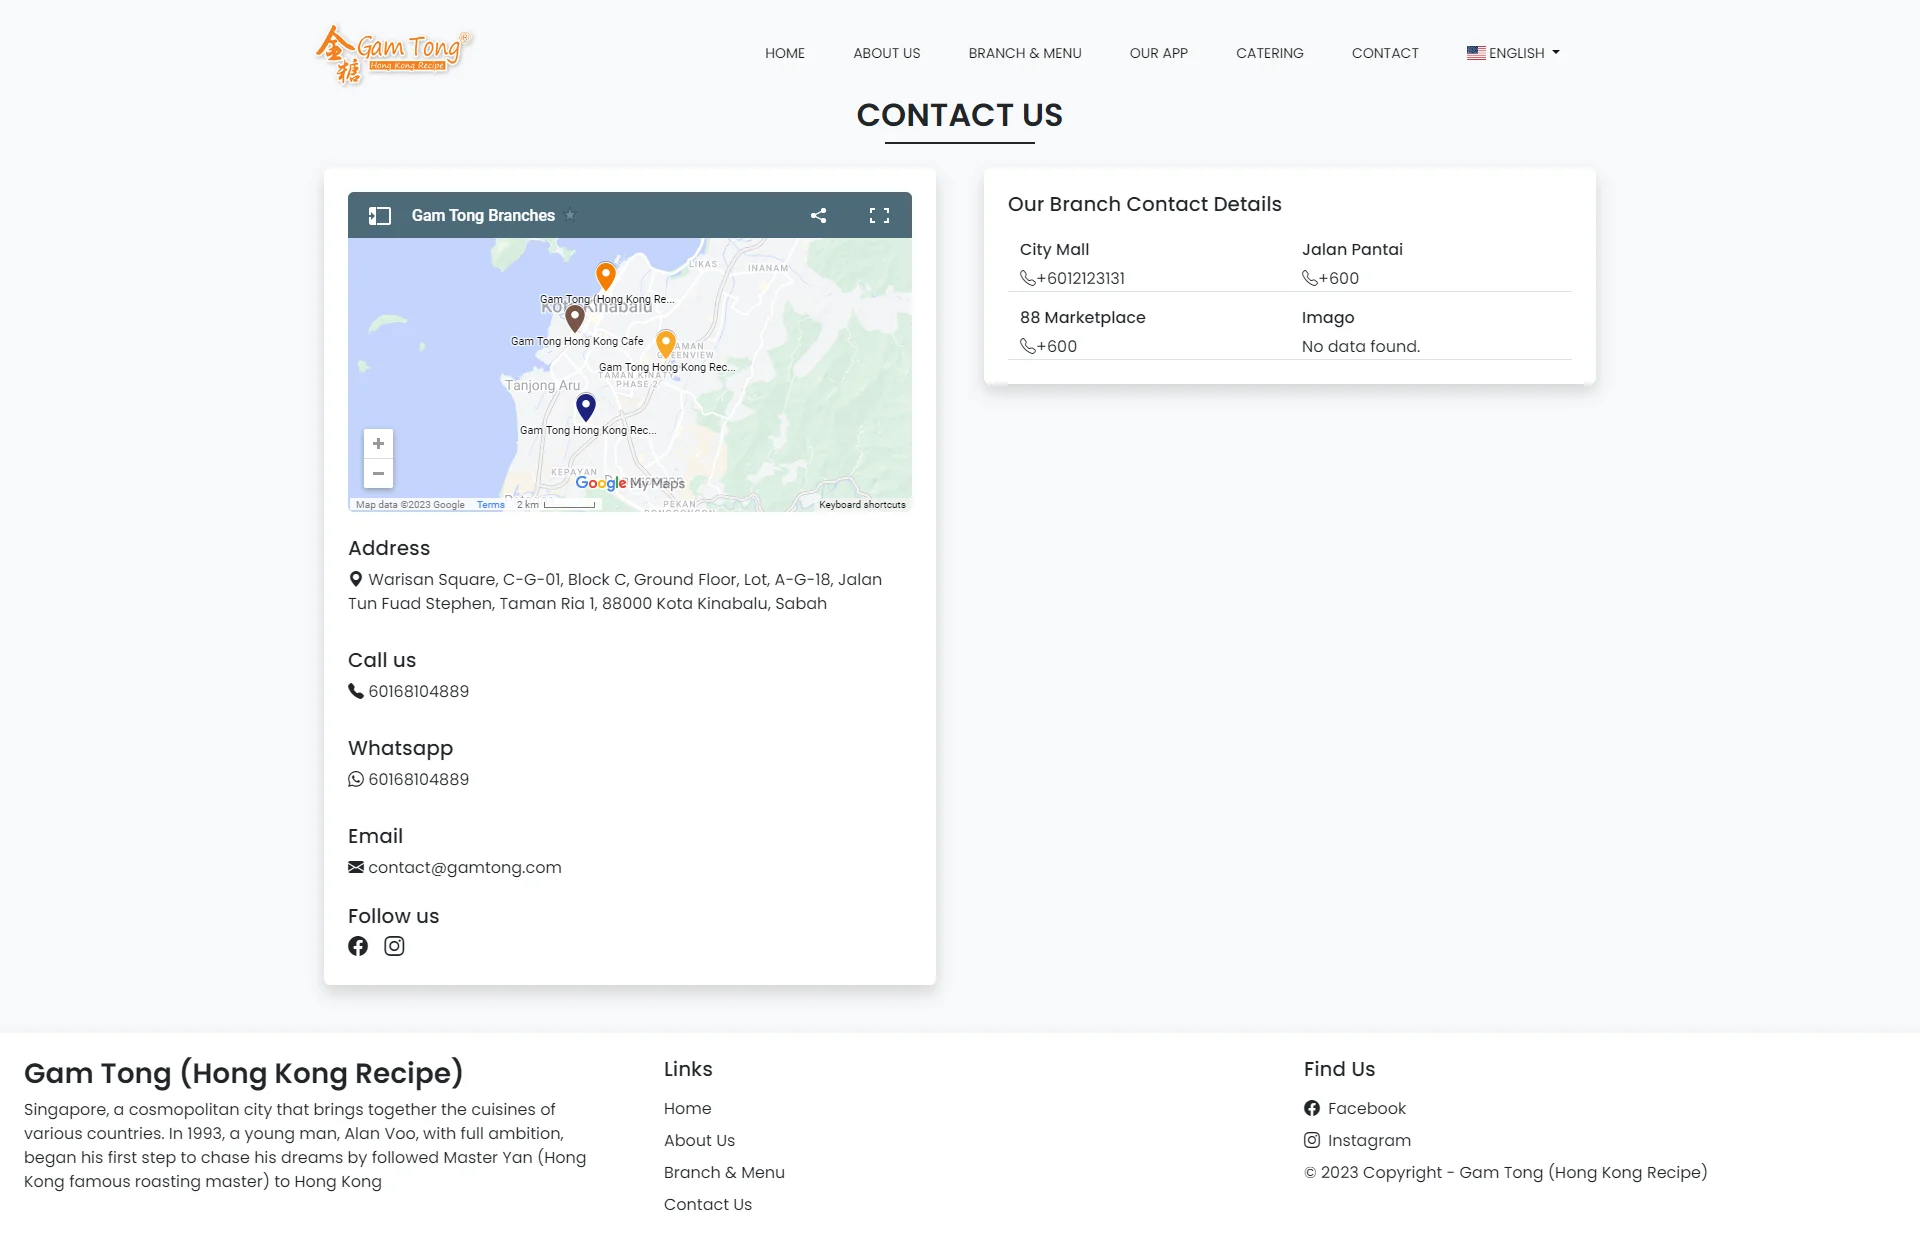Star the Gam Tong Branches map
Screen dimensions: 1920x1249
[x=570, y=214]
